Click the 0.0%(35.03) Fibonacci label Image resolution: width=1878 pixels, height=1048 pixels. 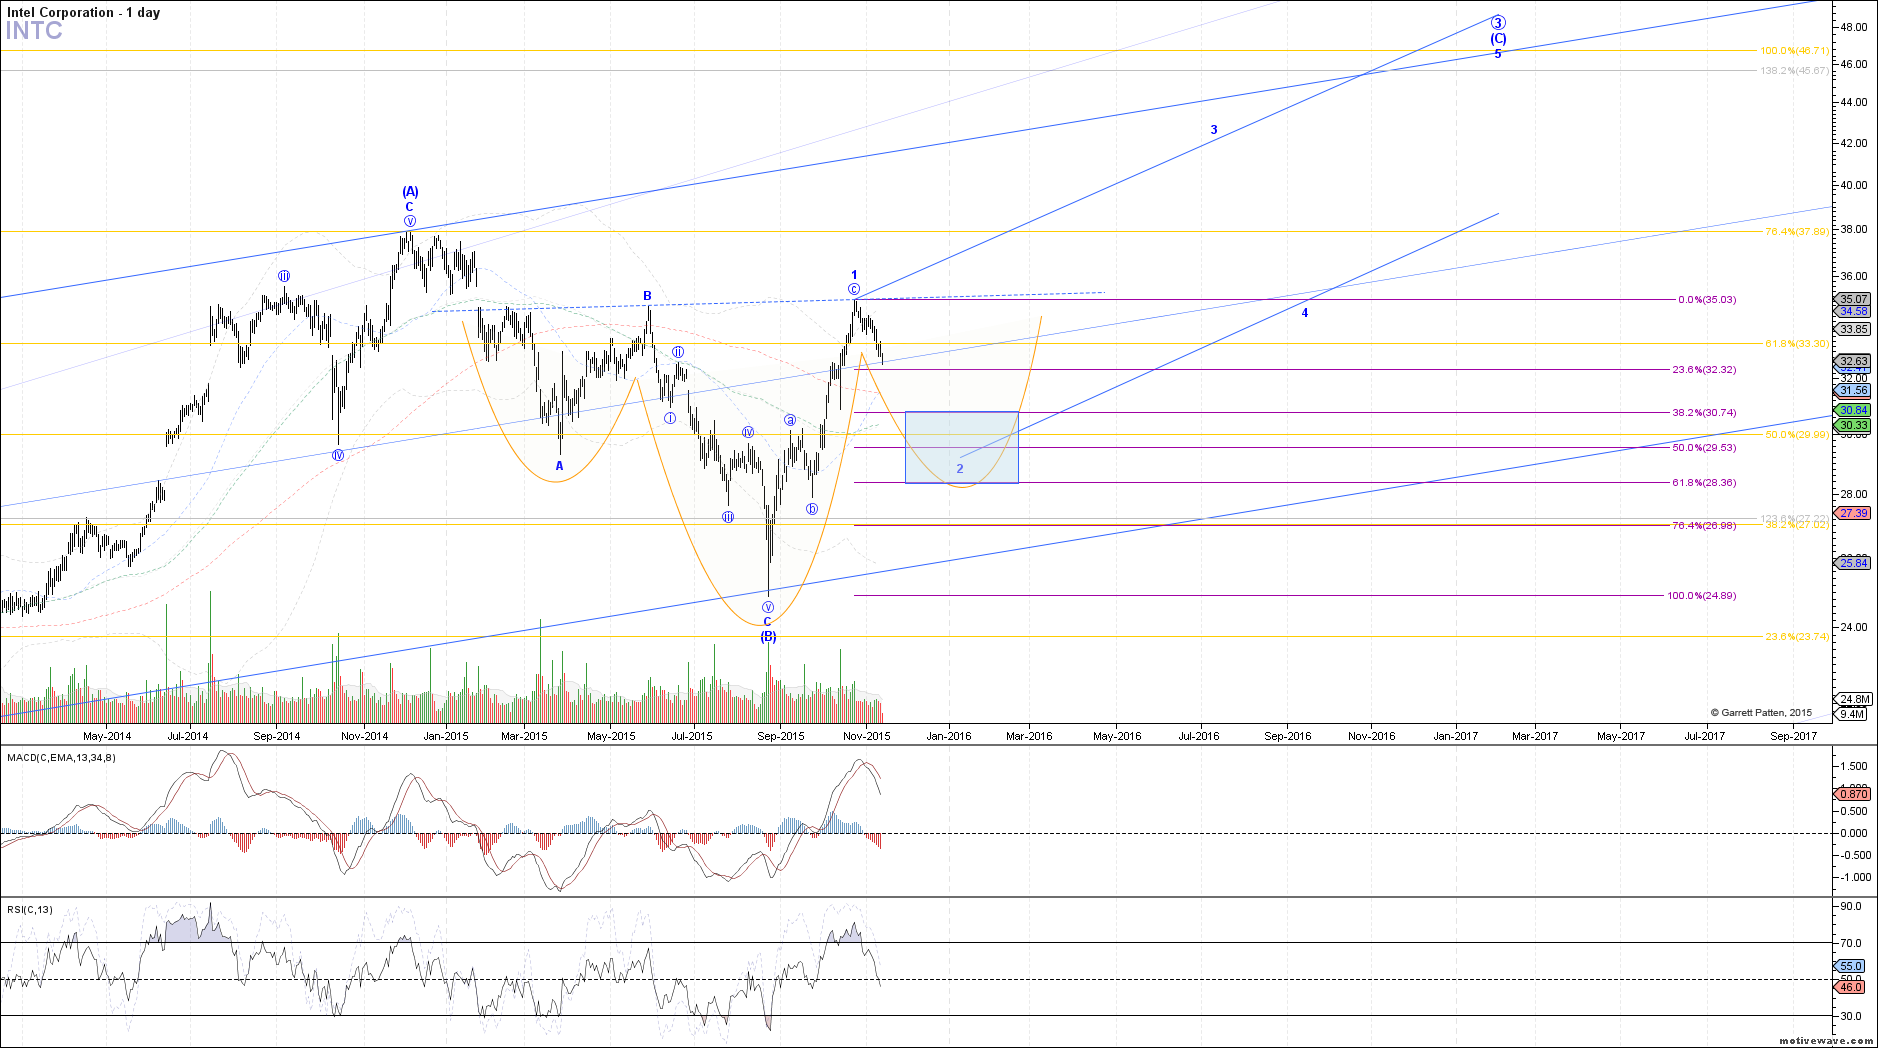1707,299
